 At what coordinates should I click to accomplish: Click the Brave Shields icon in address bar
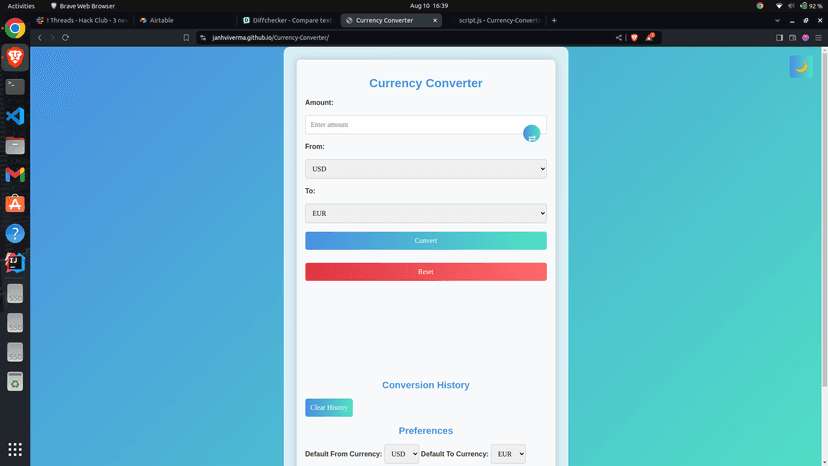coord(633,38)
